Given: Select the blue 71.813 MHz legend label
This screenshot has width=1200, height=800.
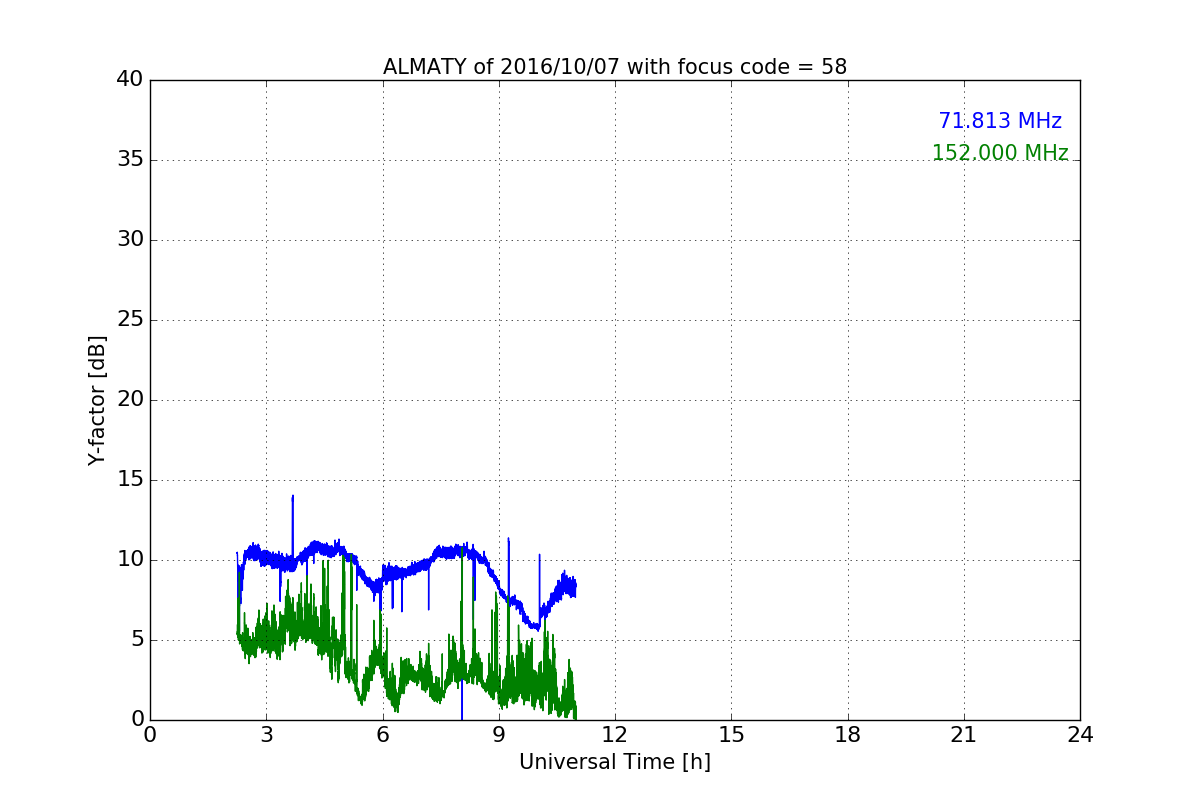Looking at the screenshot, I should coord(1000,121).
